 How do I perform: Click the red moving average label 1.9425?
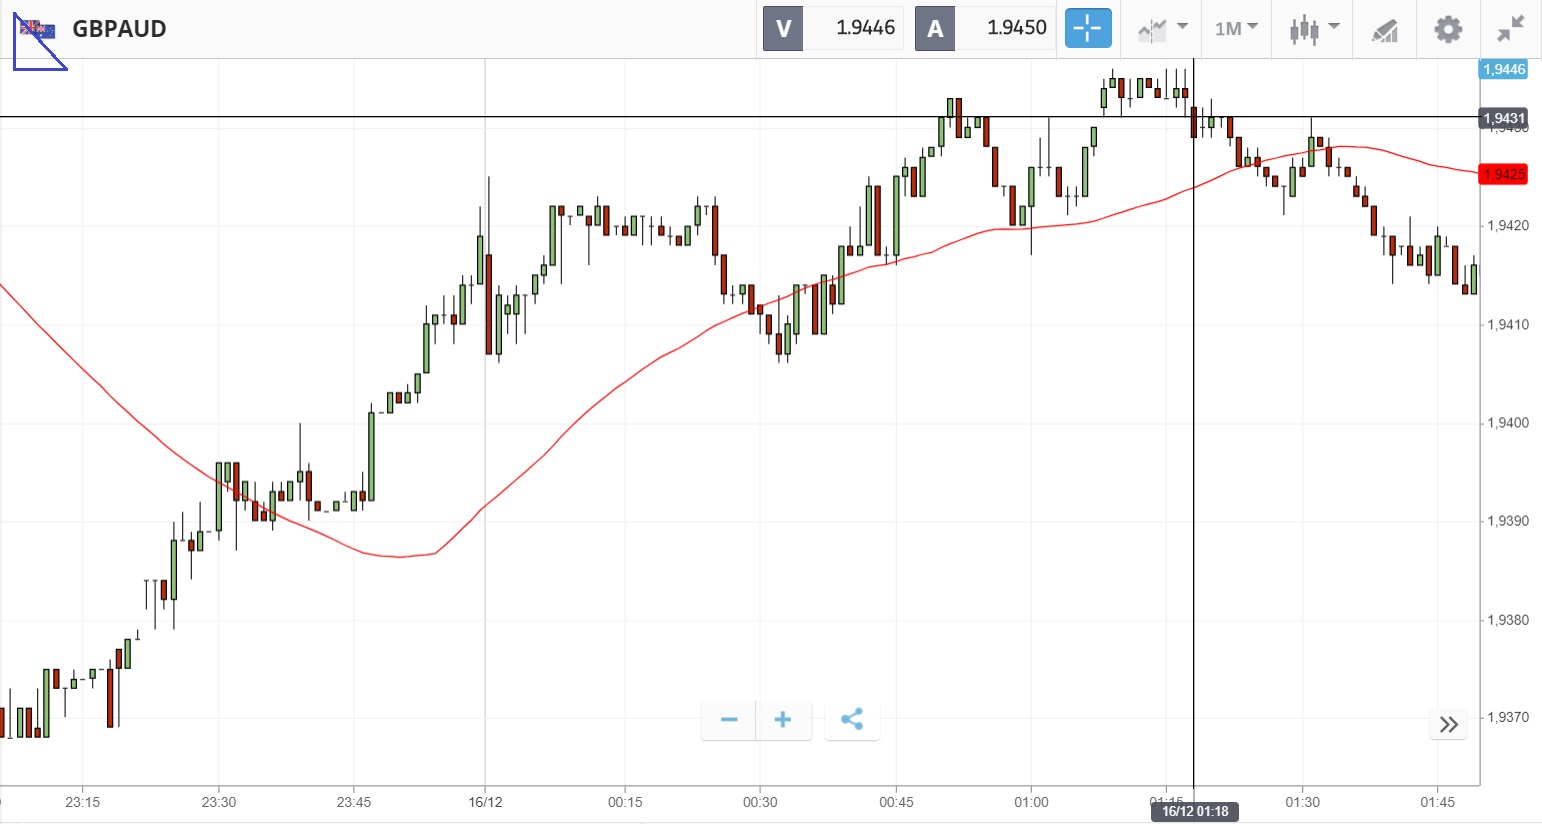1503,175
